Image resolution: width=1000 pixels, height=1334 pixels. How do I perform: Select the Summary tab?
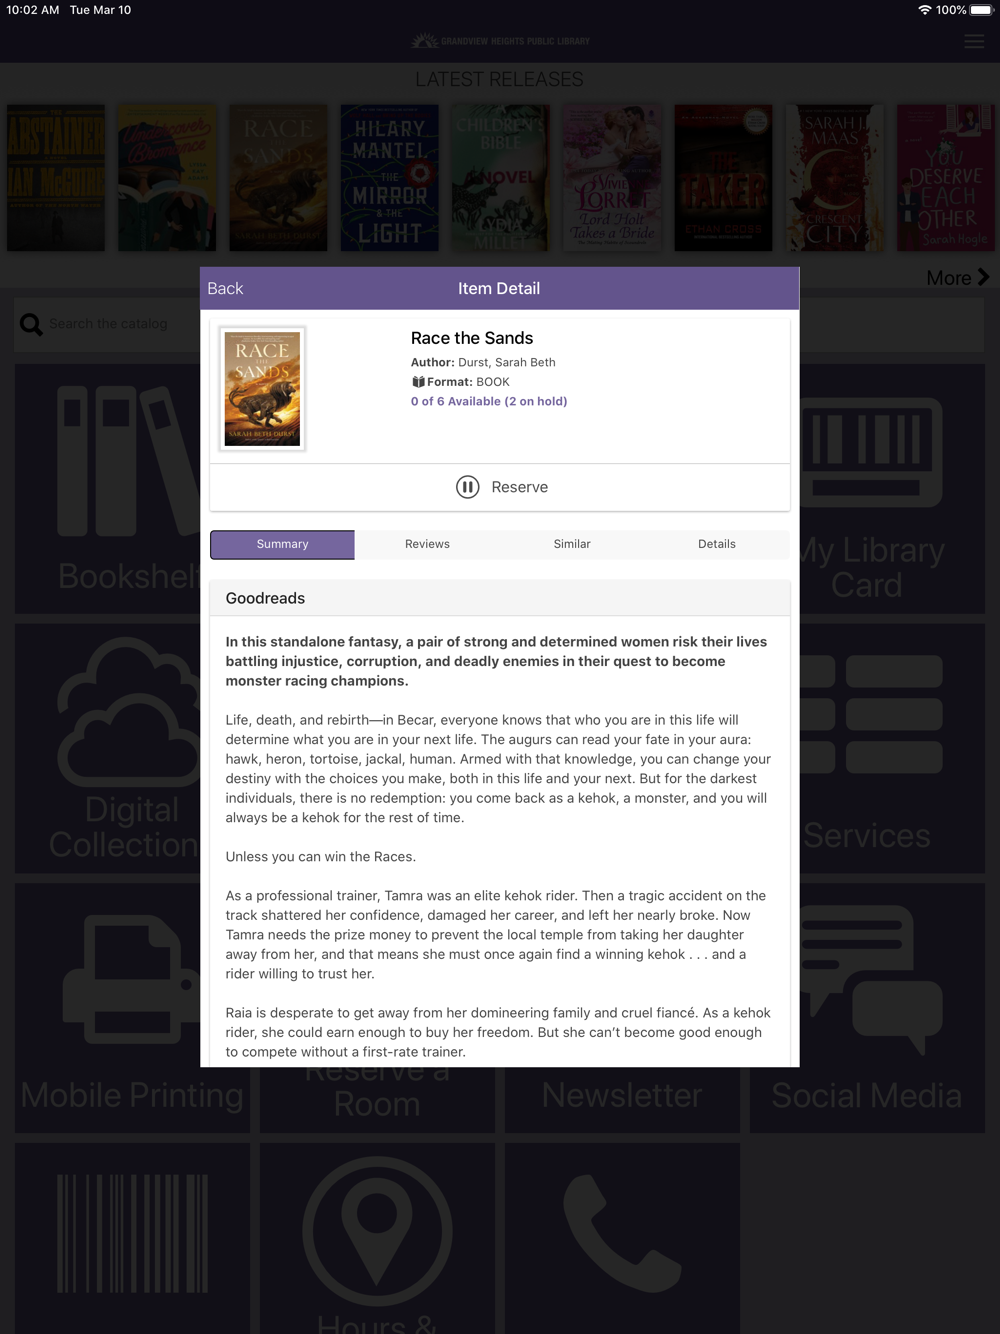coord(282,544)
